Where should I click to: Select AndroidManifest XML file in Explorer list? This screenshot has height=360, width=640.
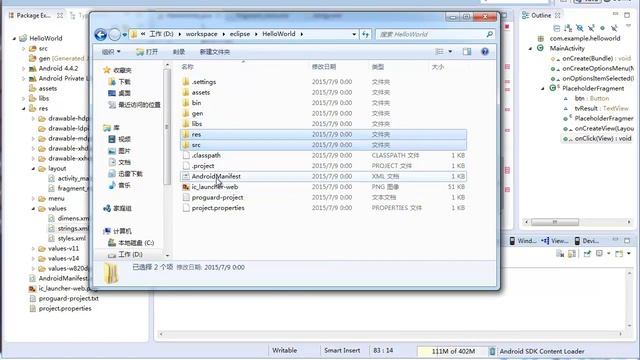pyautogui.click(x=323, y=176)
